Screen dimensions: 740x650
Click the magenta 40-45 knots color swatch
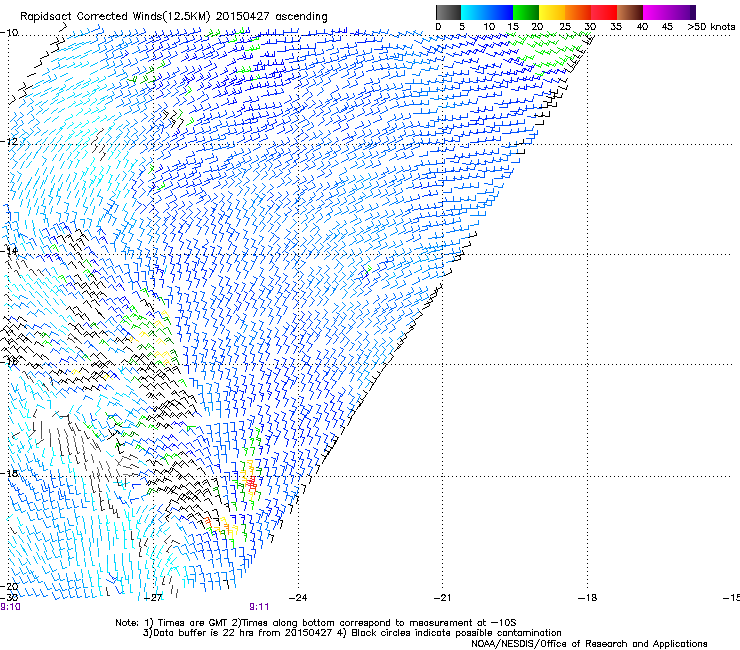[x=656, y=12]
